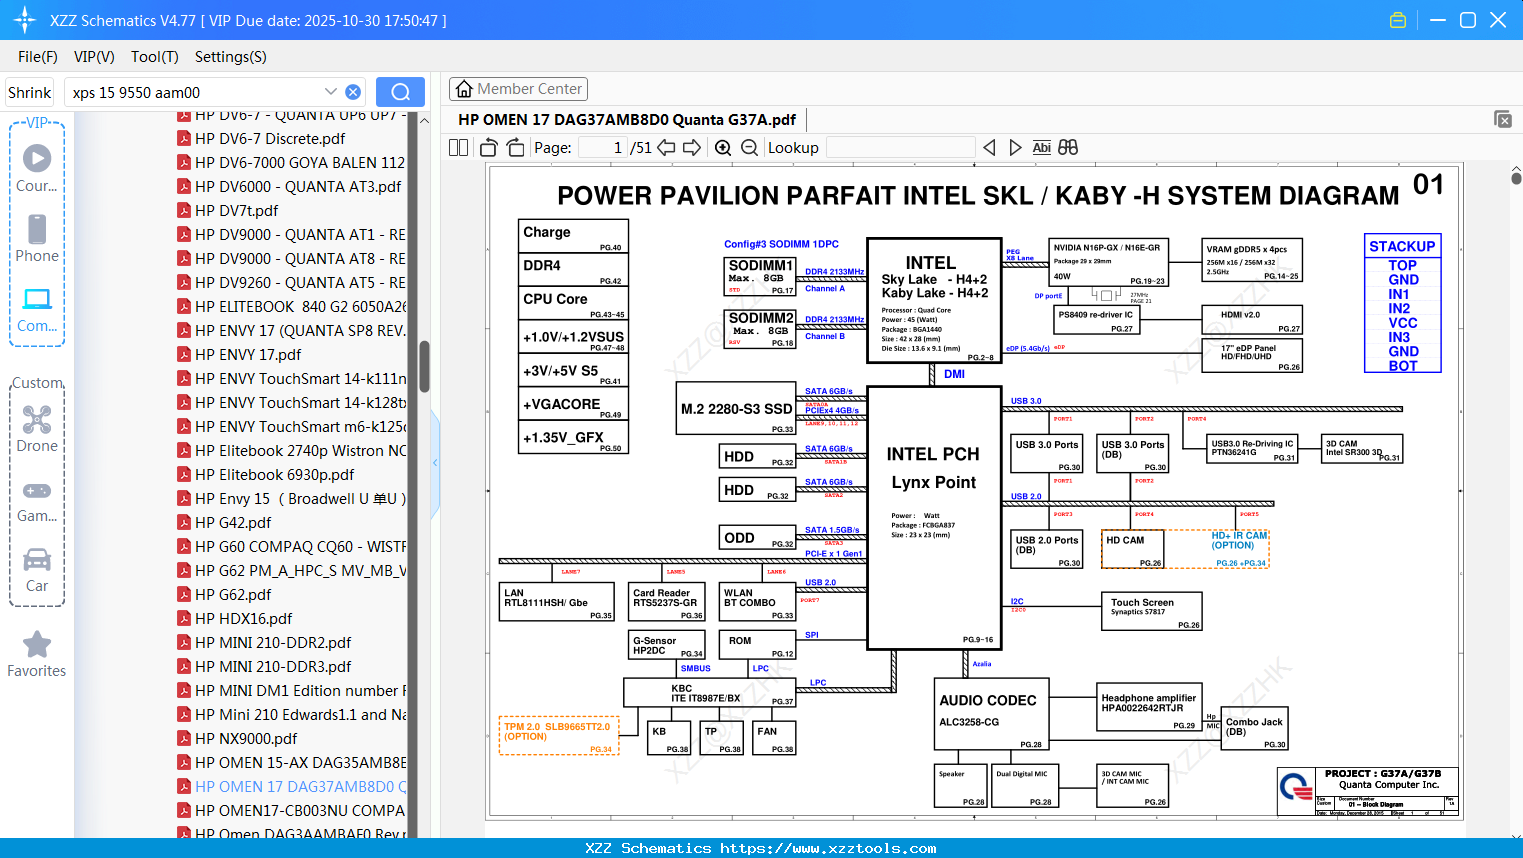Click the Lookup text field
Screen dimensions: 1523x858
point(900,148)
